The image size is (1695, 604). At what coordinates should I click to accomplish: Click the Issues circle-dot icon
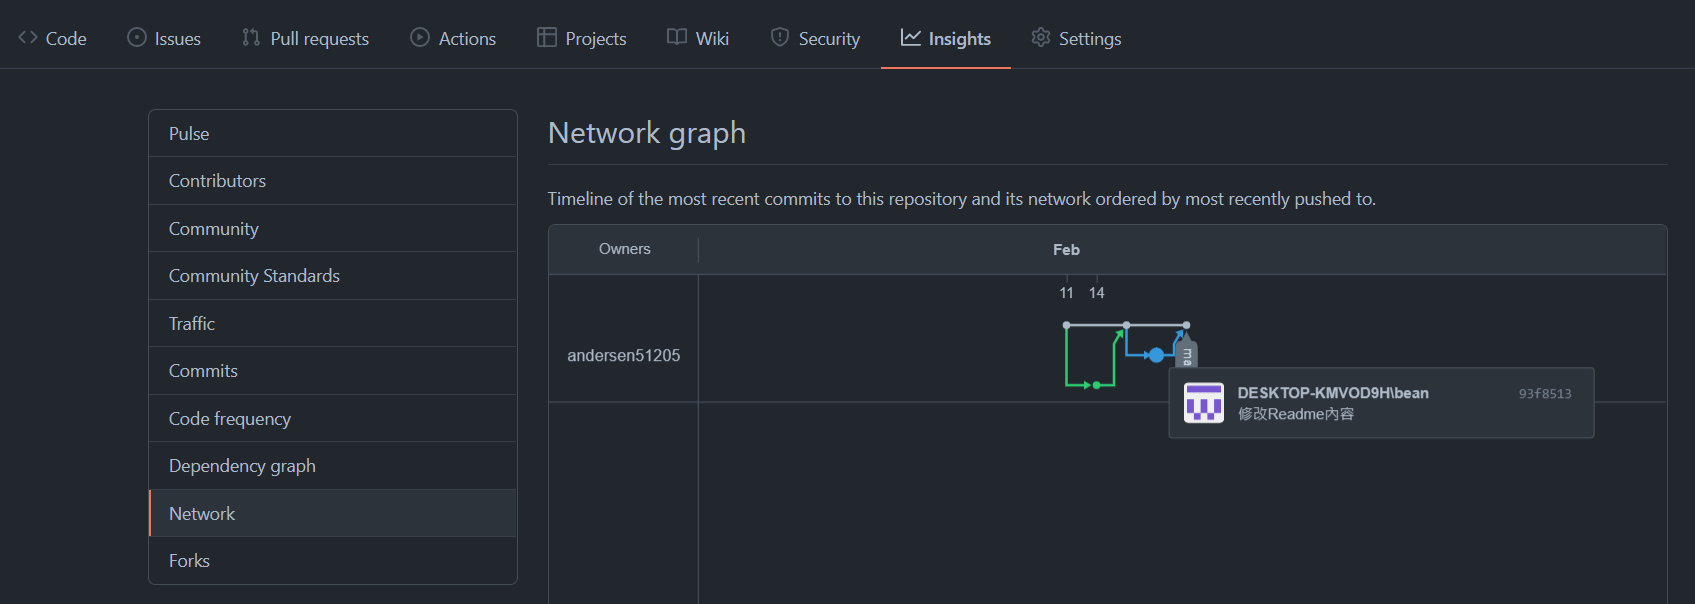click(137, 37)
